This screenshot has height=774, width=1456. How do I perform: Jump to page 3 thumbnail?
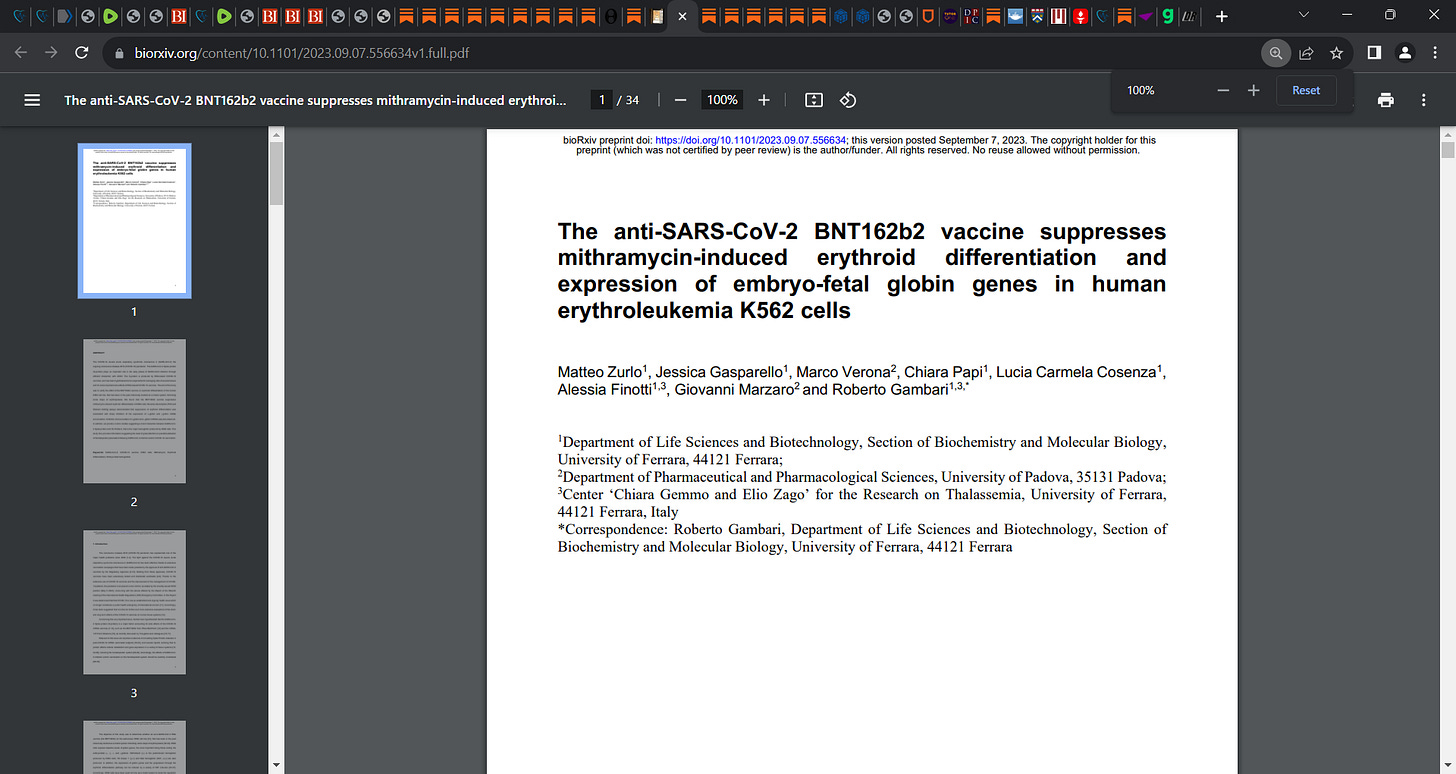134,603
